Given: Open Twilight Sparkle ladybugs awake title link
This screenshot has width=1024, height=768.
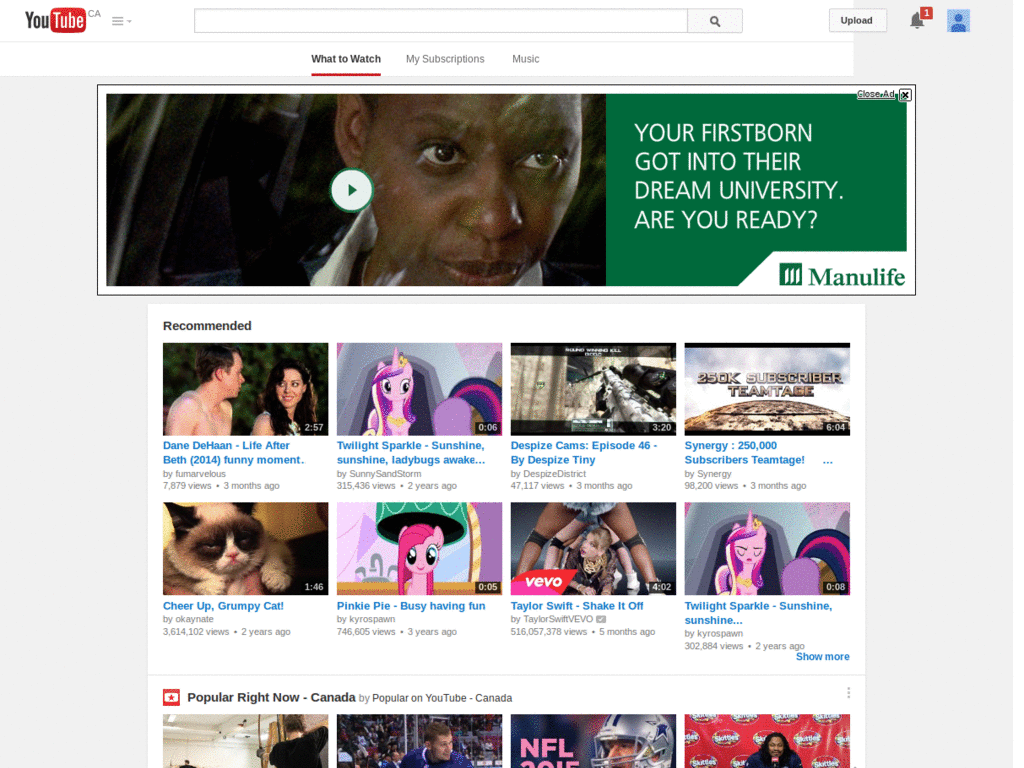Looking at the screenshot, I should 411,453.
